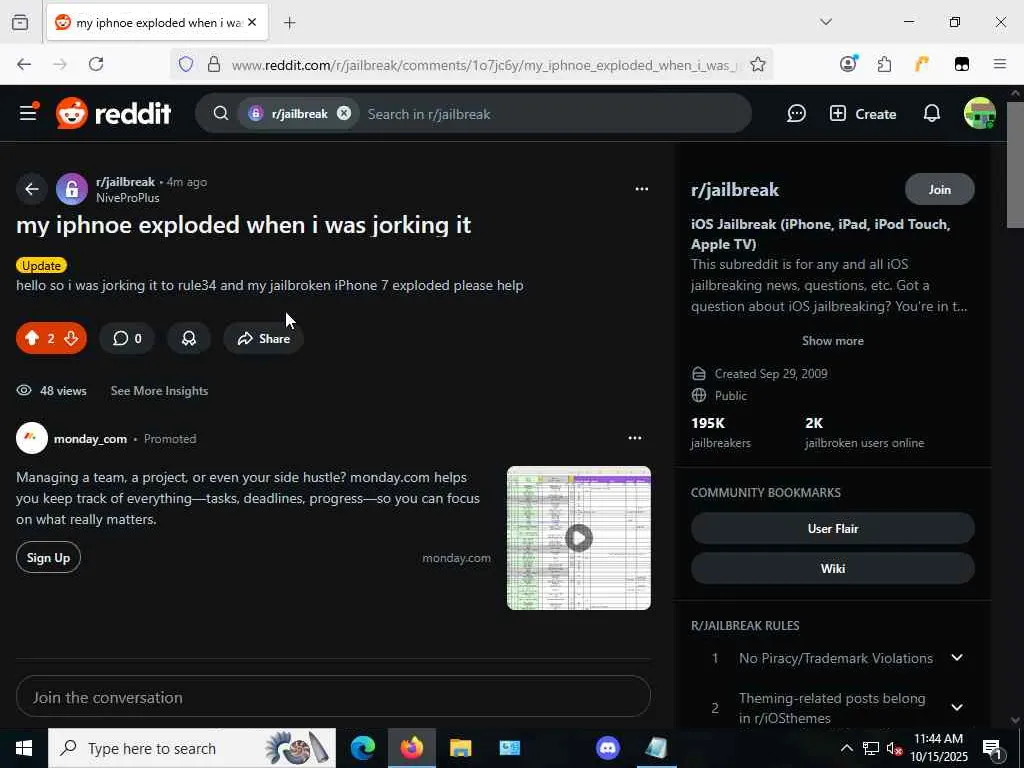Click the orange extension toolbar icon

pos(922,64)
